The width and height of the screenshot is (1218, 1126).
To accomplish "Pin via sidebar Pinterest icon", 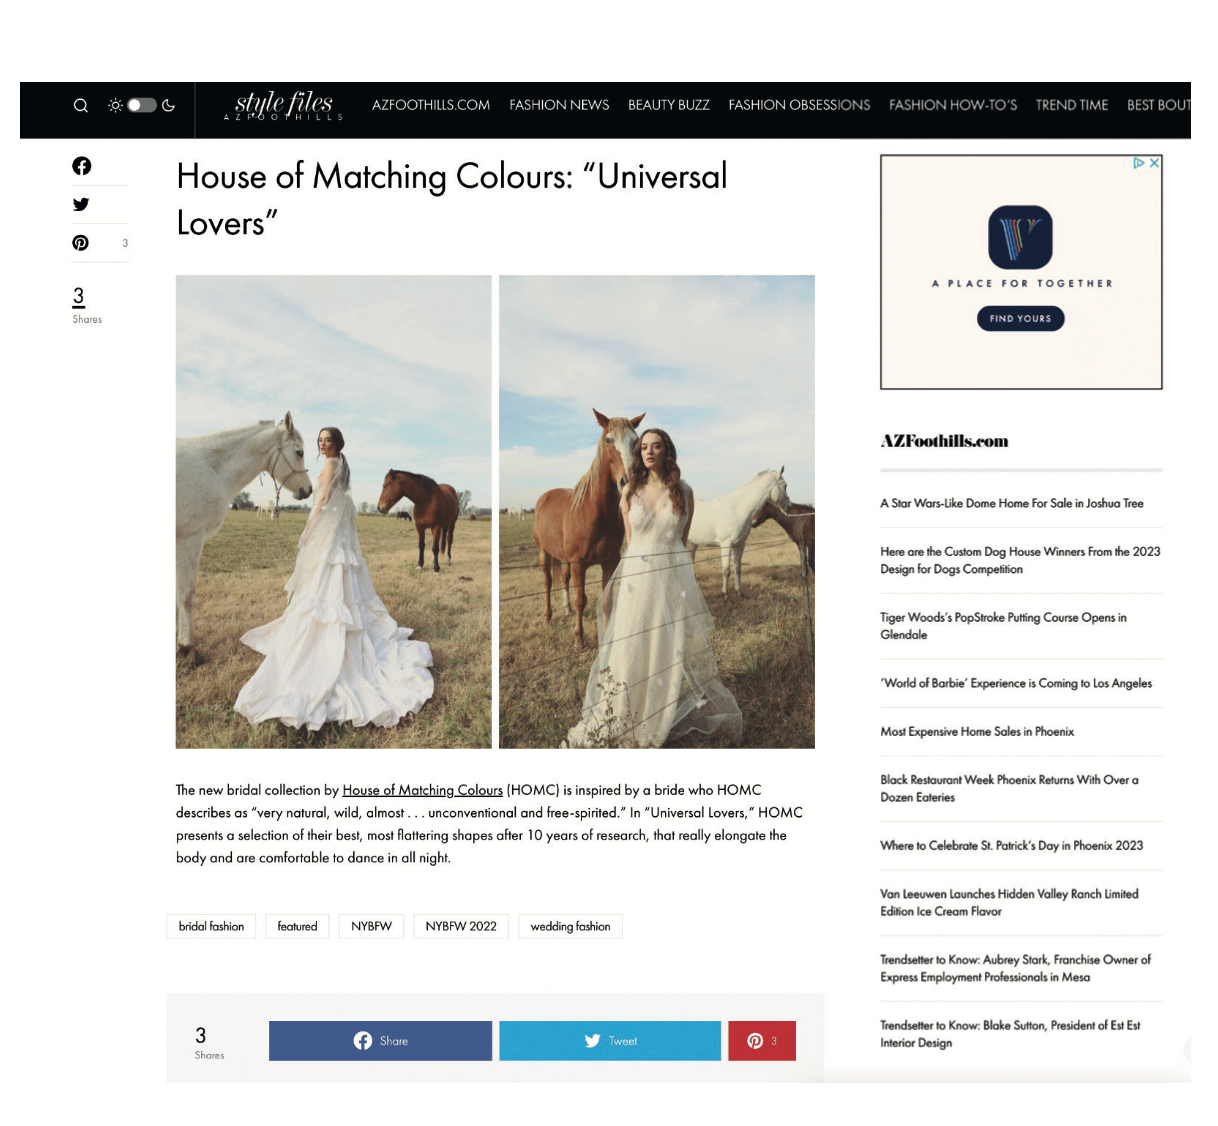I will click(81, 243).
